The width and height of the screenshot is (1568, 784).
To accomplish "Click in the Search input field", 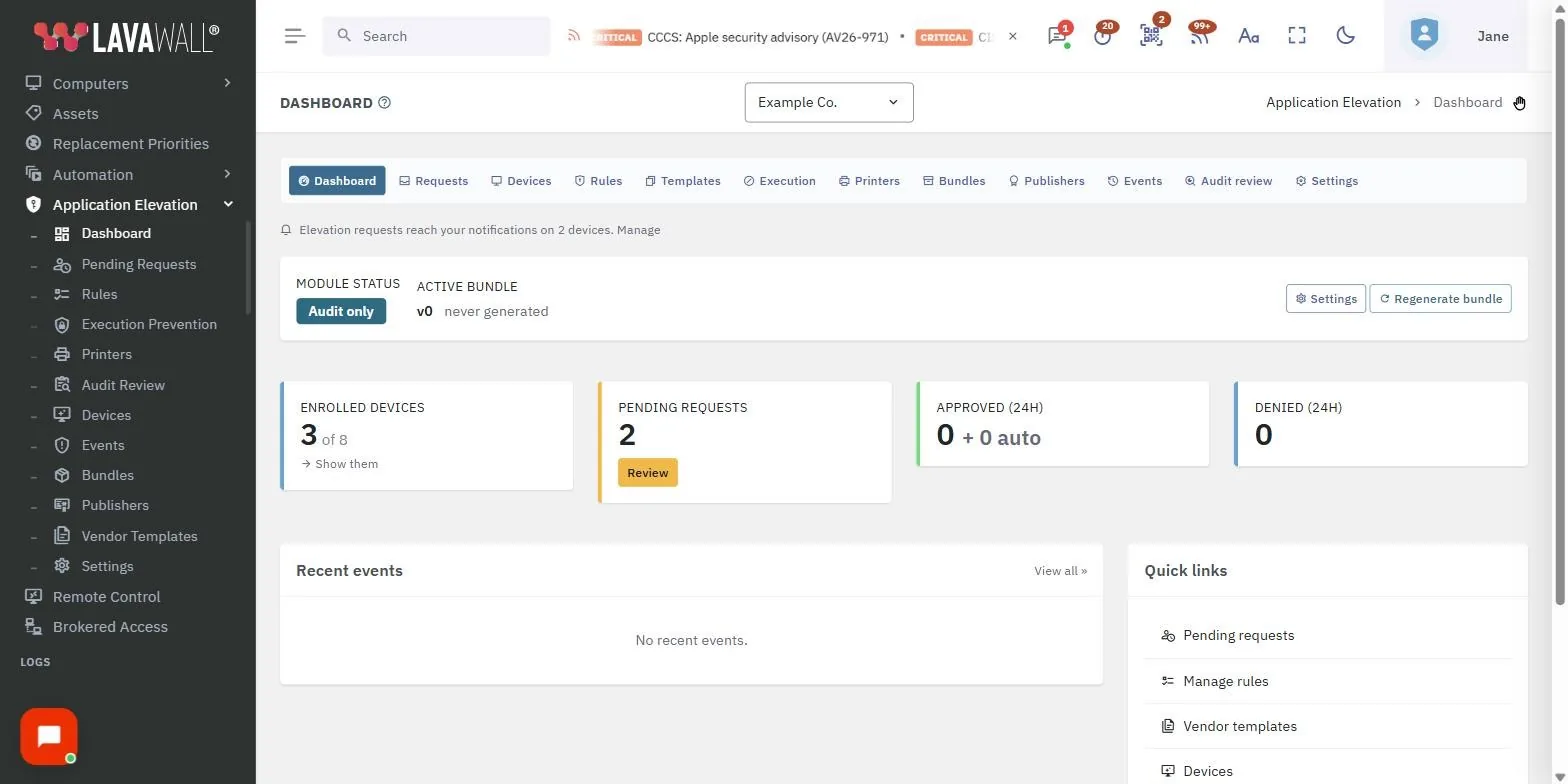I will (436, 36).
